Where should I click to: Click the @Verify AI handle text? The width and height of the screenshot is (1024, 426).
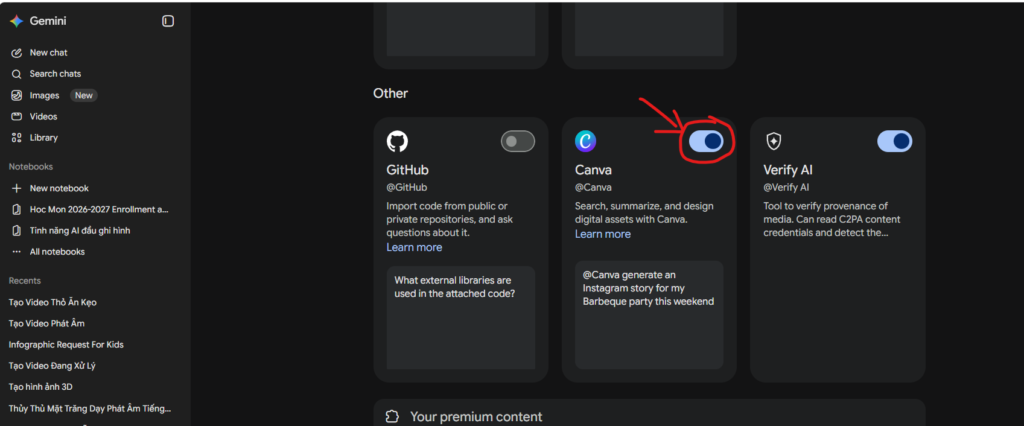pyautogui.click(x=786, y=188)
